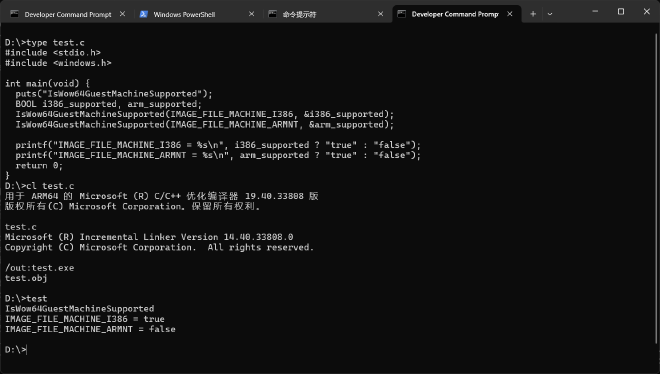The width and height of the screenshot is (660, 374).
Task: Click the 'IMAGE_FILE_MACHINE_I386 = true' output
Action: pos(85,319)
